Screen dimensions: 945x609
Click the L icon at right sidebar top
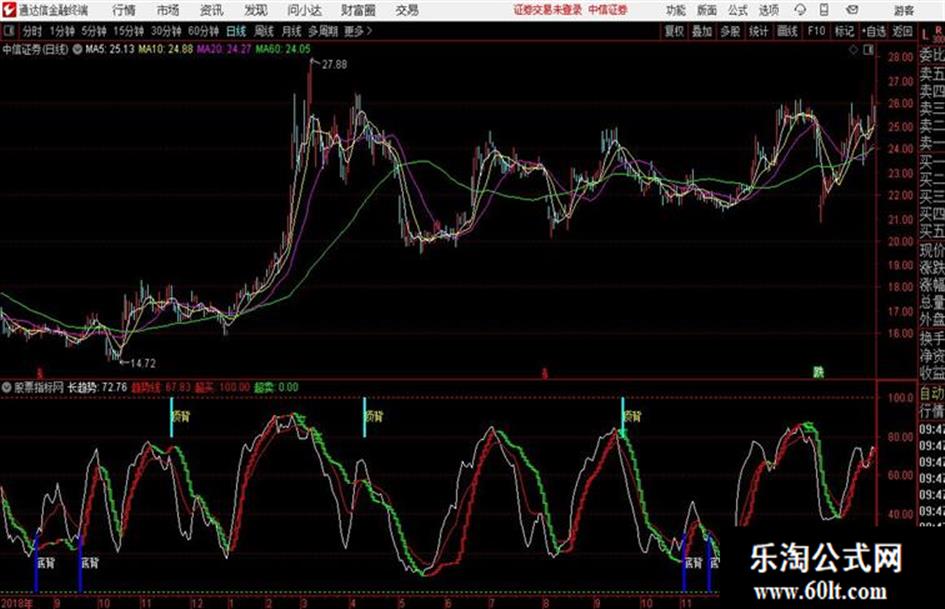(925, 35)
